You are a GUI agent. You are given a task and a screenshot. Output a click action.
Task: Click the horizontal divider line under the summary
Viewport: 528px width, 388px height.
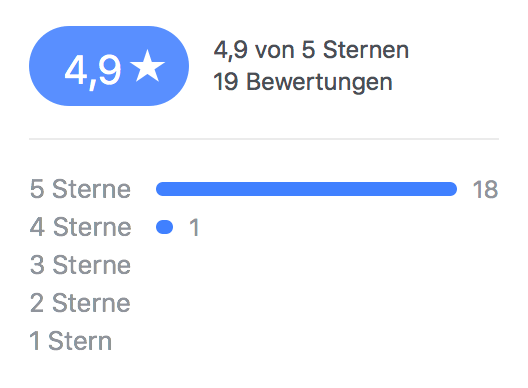pos(264,139)
